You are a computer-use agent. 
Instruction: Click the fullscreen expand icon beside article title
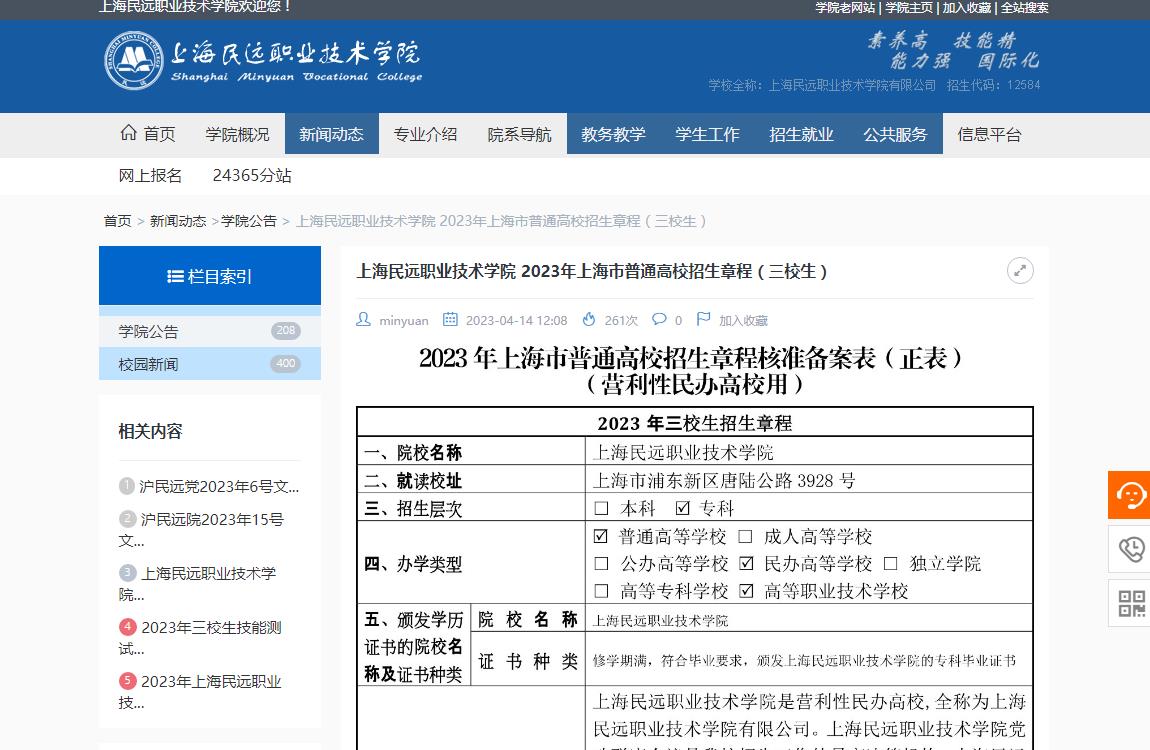coord(1020,271)
